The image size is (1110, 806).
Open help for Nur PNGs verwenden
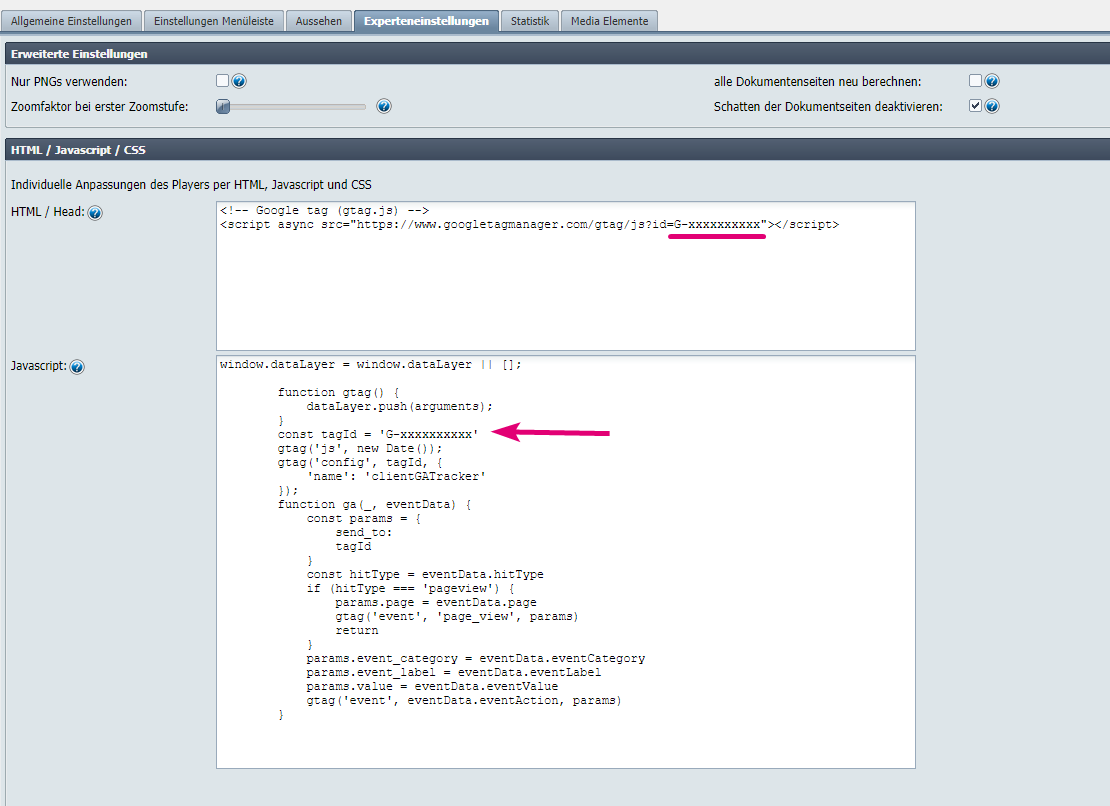pyautogui.click(x=239, y=81)
